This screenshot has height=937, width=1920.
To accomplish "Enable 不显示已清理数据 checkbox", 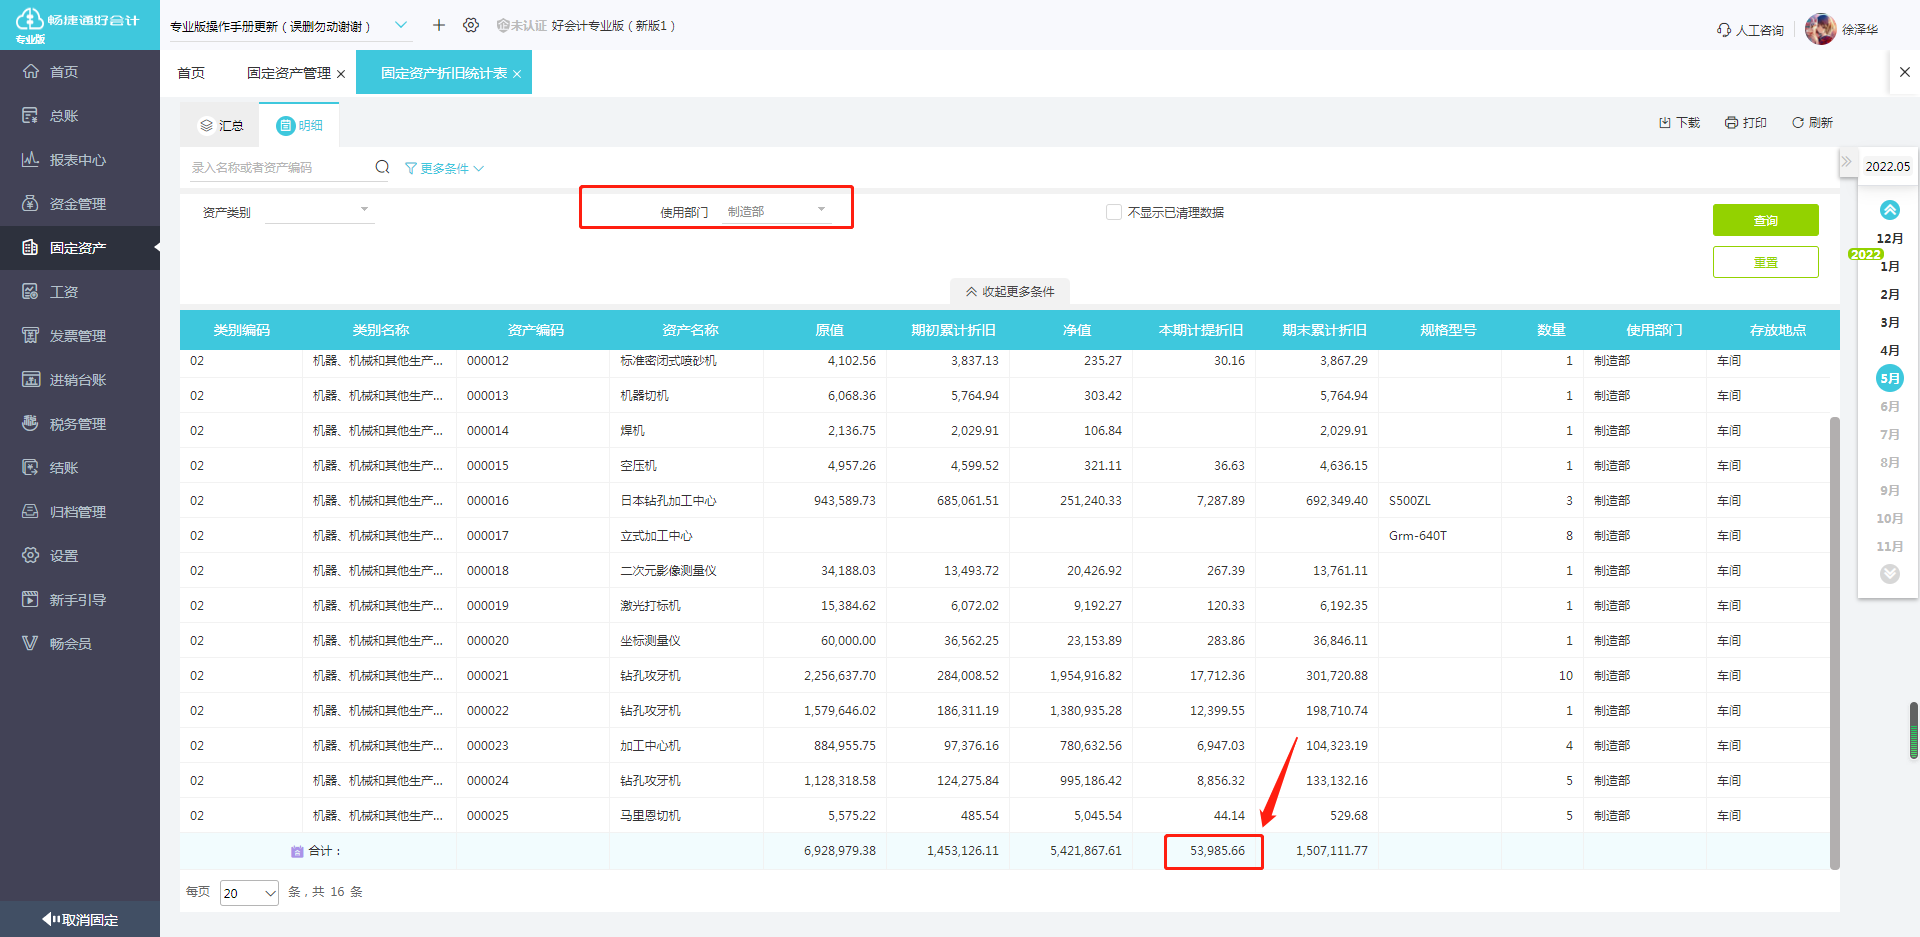I will pyautogui.click(x=1113, y=212).
